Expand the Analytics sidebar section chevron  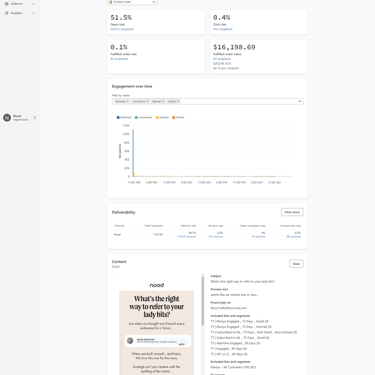pyautogui.click(x=33, y=13)
